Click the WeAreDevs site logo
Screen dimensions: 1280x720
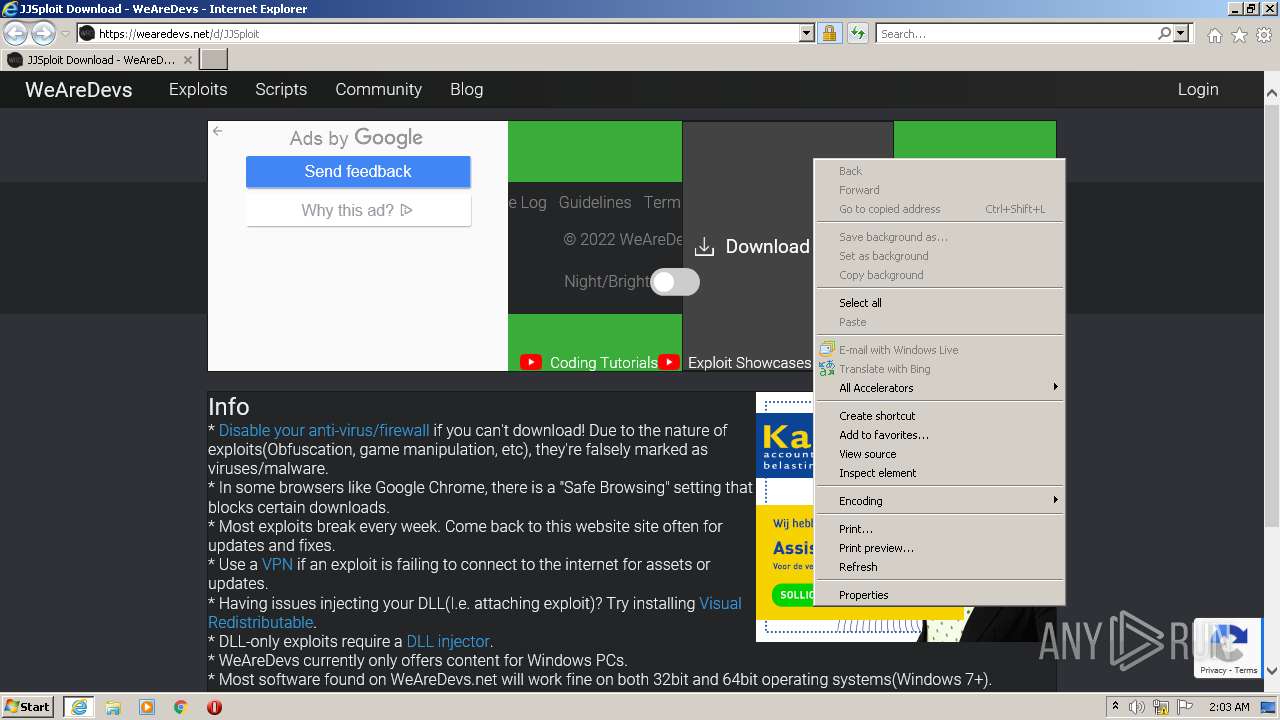(78, 89)
